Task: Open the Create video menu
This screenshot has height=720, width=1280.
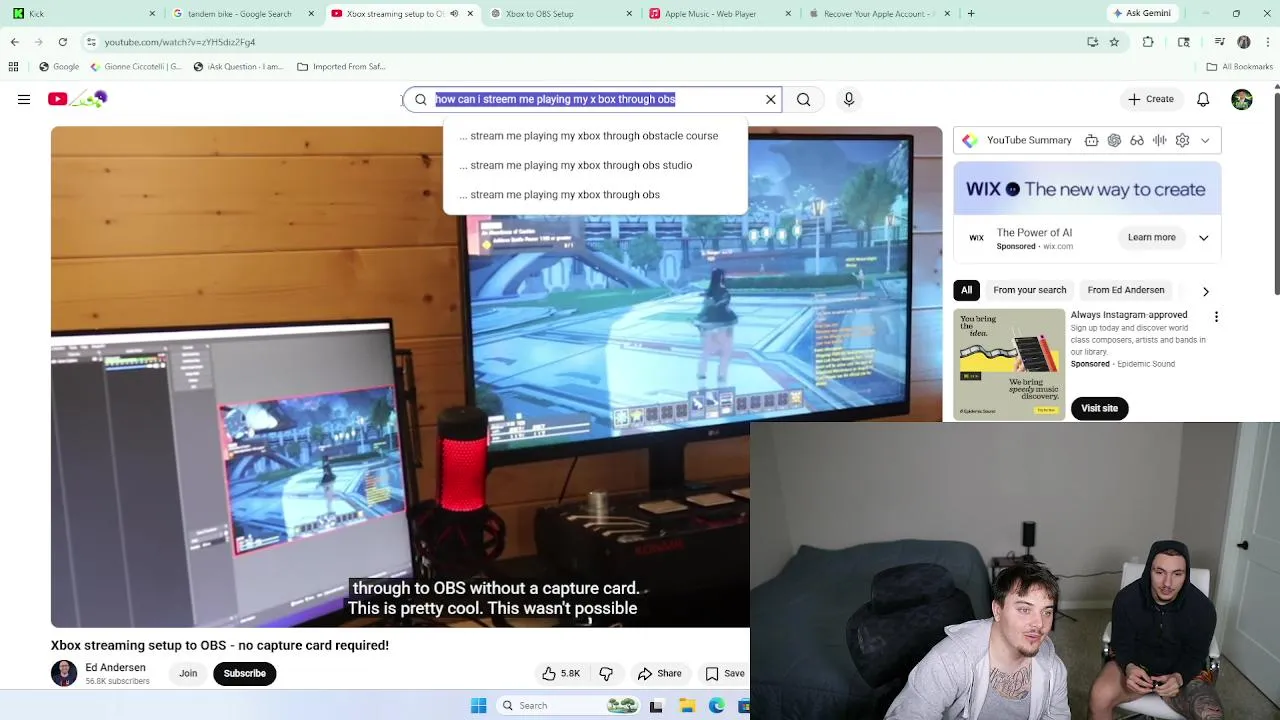Action: point(1151,99)
